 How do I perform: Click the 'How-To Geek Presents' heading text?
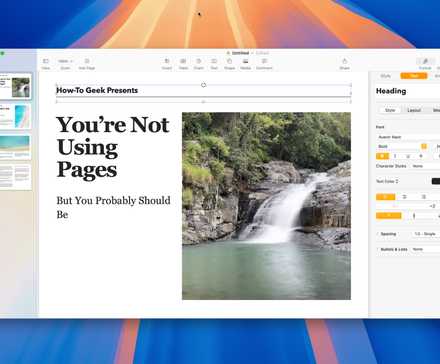(x=97, y=90)
